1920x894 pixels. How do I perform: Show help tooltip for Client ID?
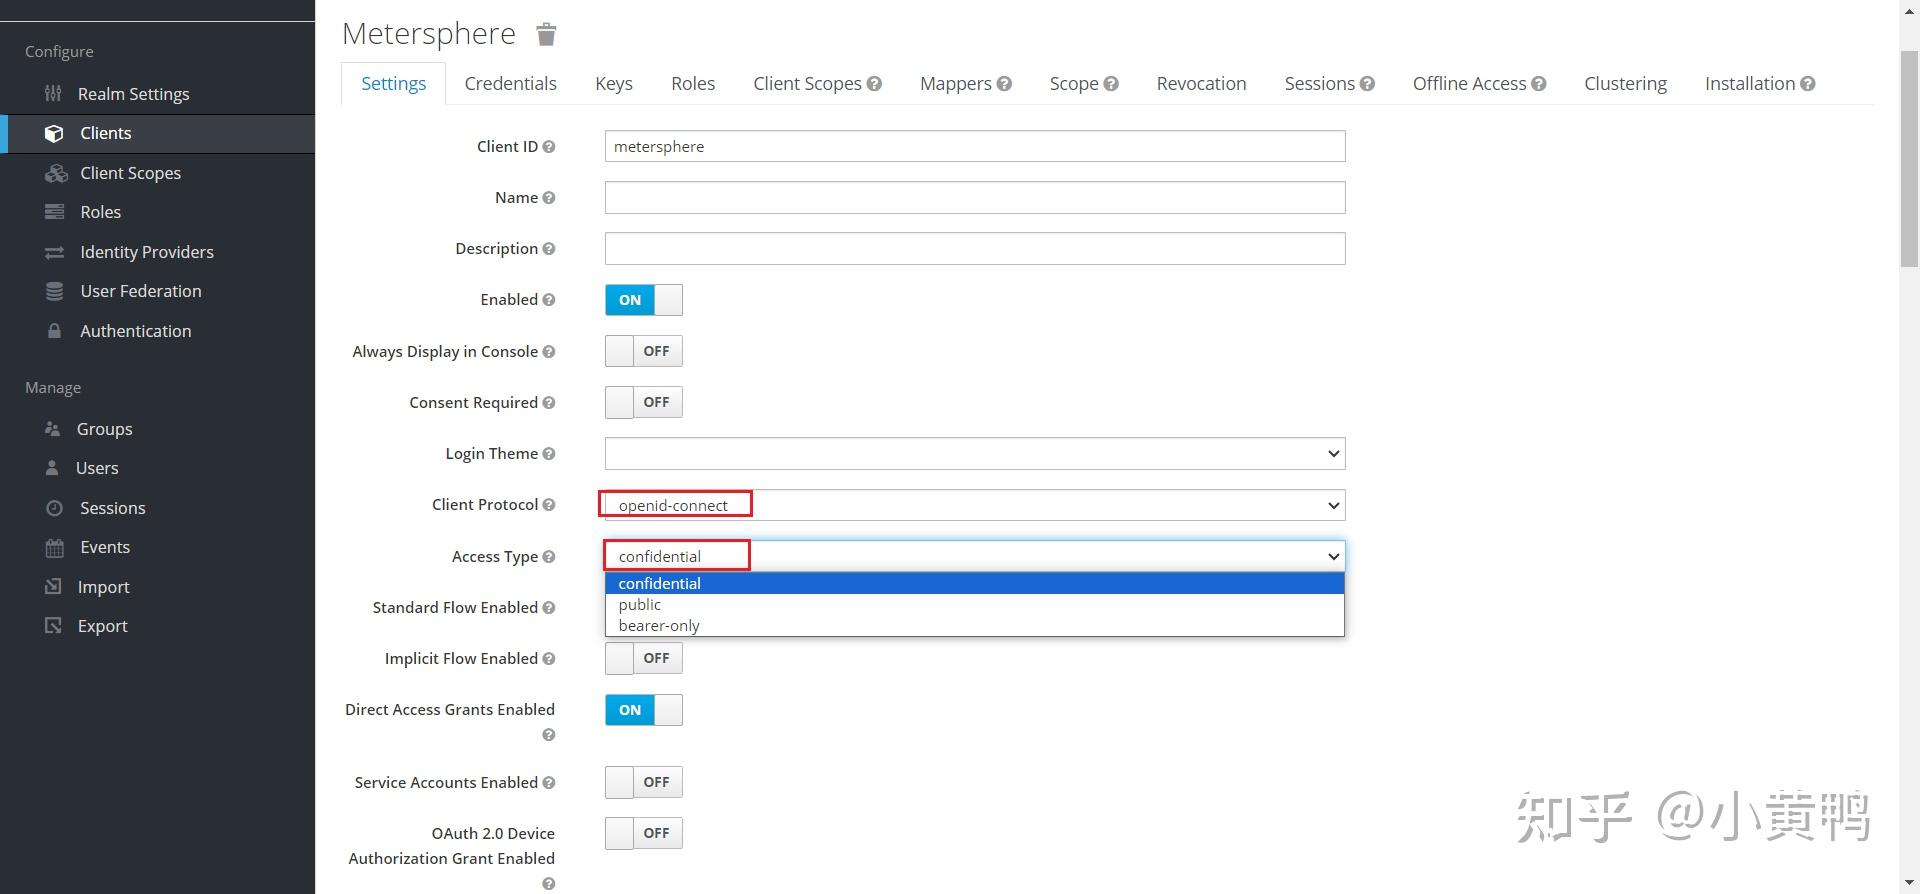point(548,147)
